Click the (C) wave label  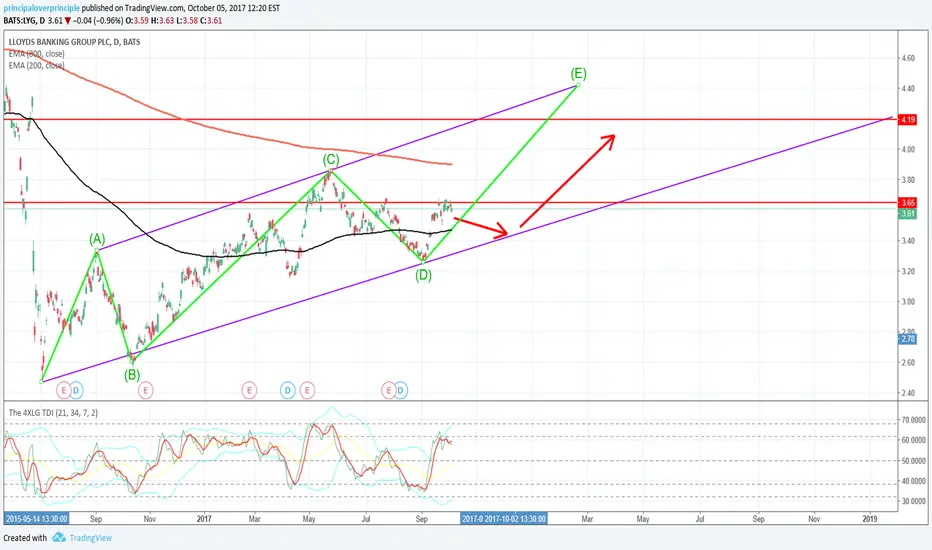pyautogui.click(x=331, y=160)
